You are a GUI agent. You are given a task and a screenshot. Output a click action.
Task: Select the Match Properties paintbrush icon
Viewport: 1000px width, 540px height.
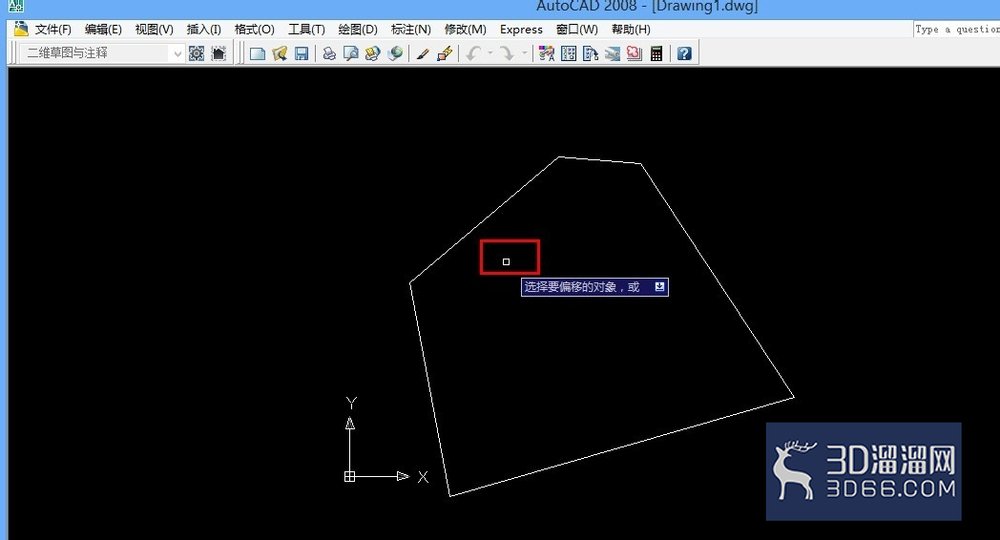[445, 54]
